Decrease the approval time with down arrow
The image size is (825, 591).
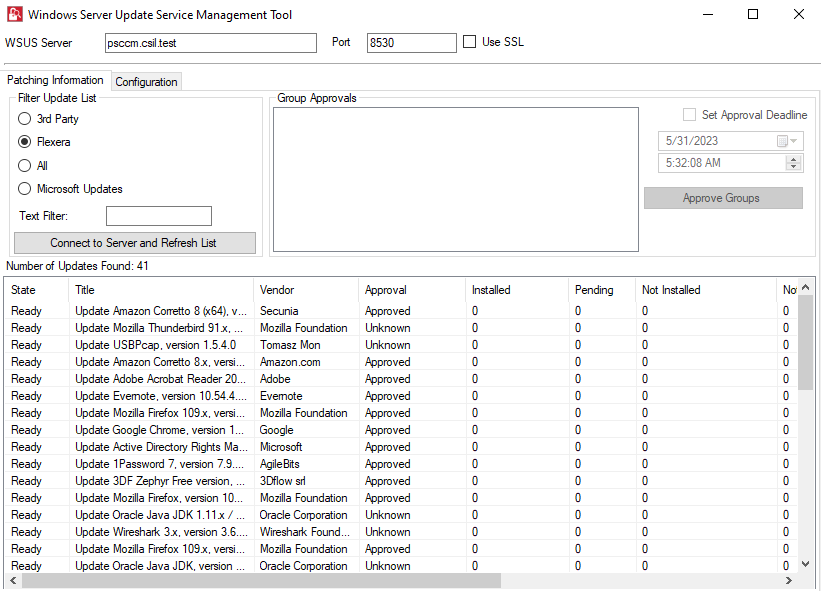click(x=795, y=167)
